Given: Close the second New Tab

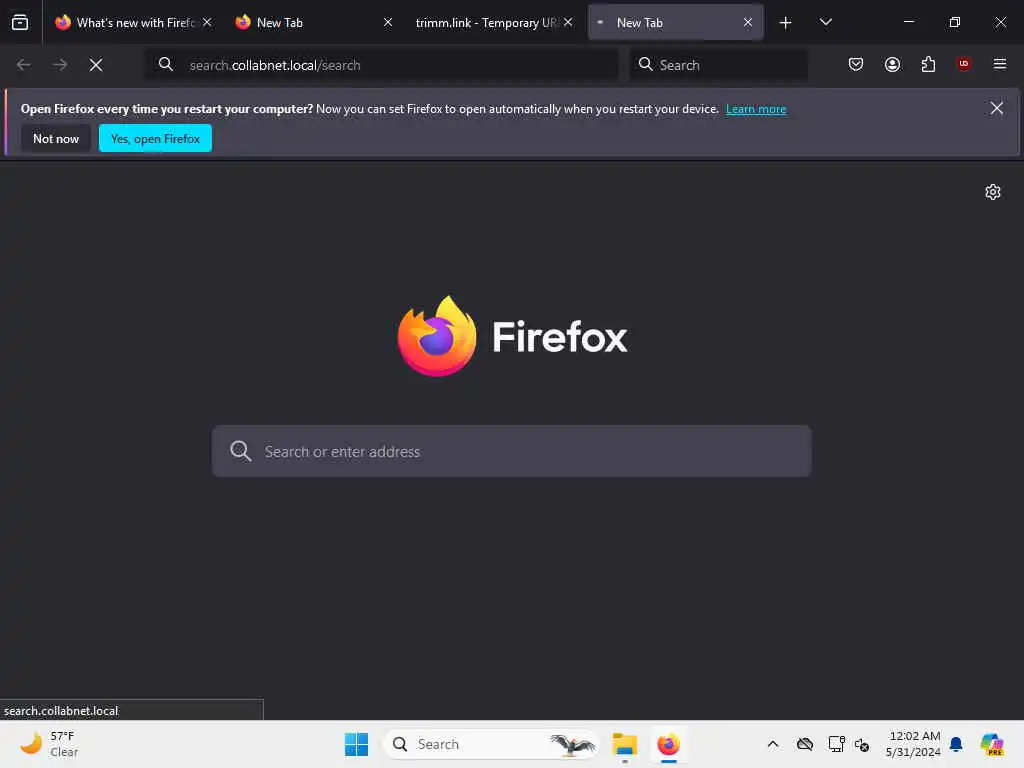Looking at the screenshot, I should (388, 22).
